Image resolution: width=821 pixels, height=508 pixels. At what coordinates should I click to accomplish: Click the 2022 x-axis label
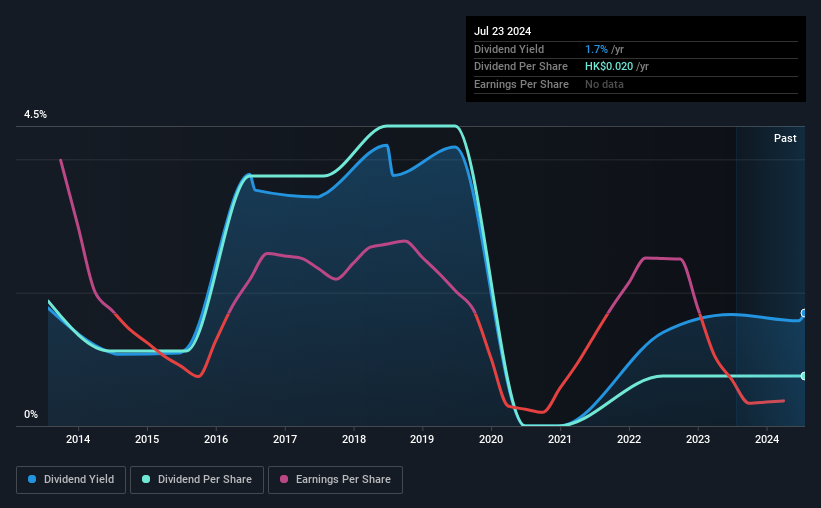[x=629, y=439]
